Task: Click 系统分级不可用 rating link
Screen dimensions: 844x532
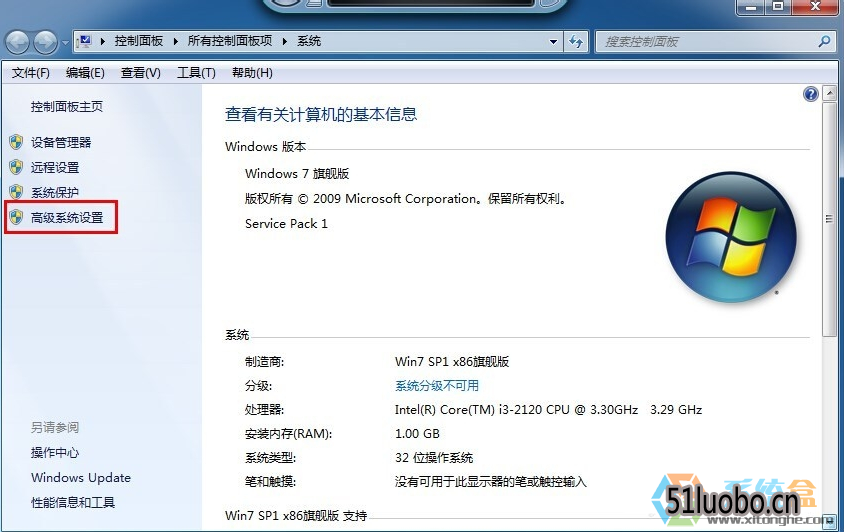Action: coord(437,386)
